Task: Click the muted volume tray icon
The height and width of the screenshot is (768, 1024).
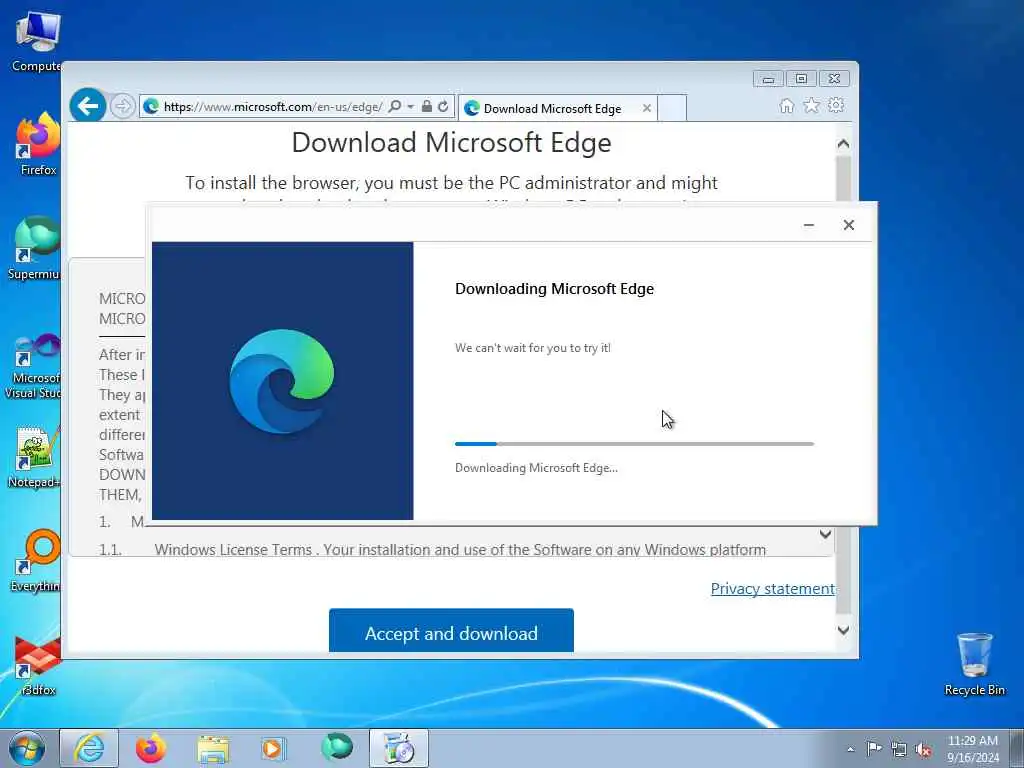Action: point(923,750)
